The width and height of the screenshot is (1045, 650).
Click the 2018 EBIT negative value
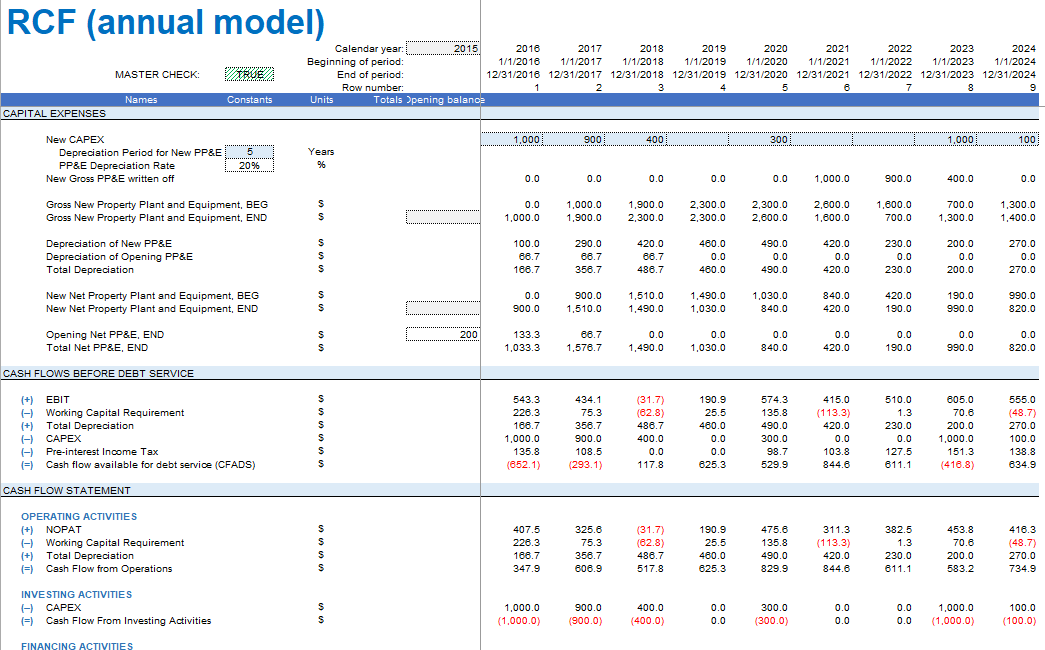click(x=650, y=399)
